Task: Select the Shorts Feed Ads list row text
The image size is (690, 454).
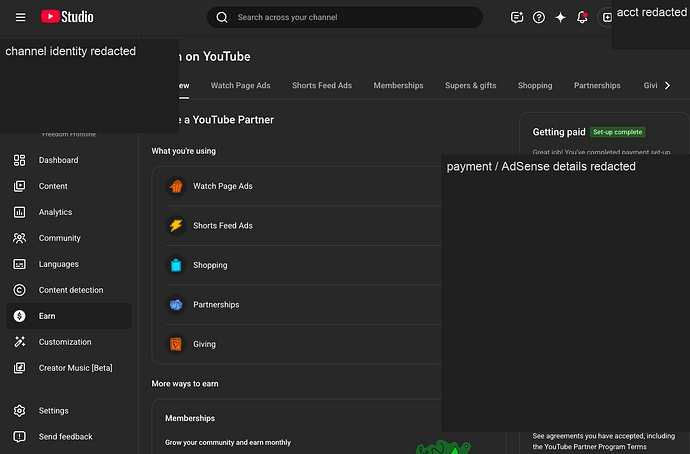Action: [x=223, y=226]
